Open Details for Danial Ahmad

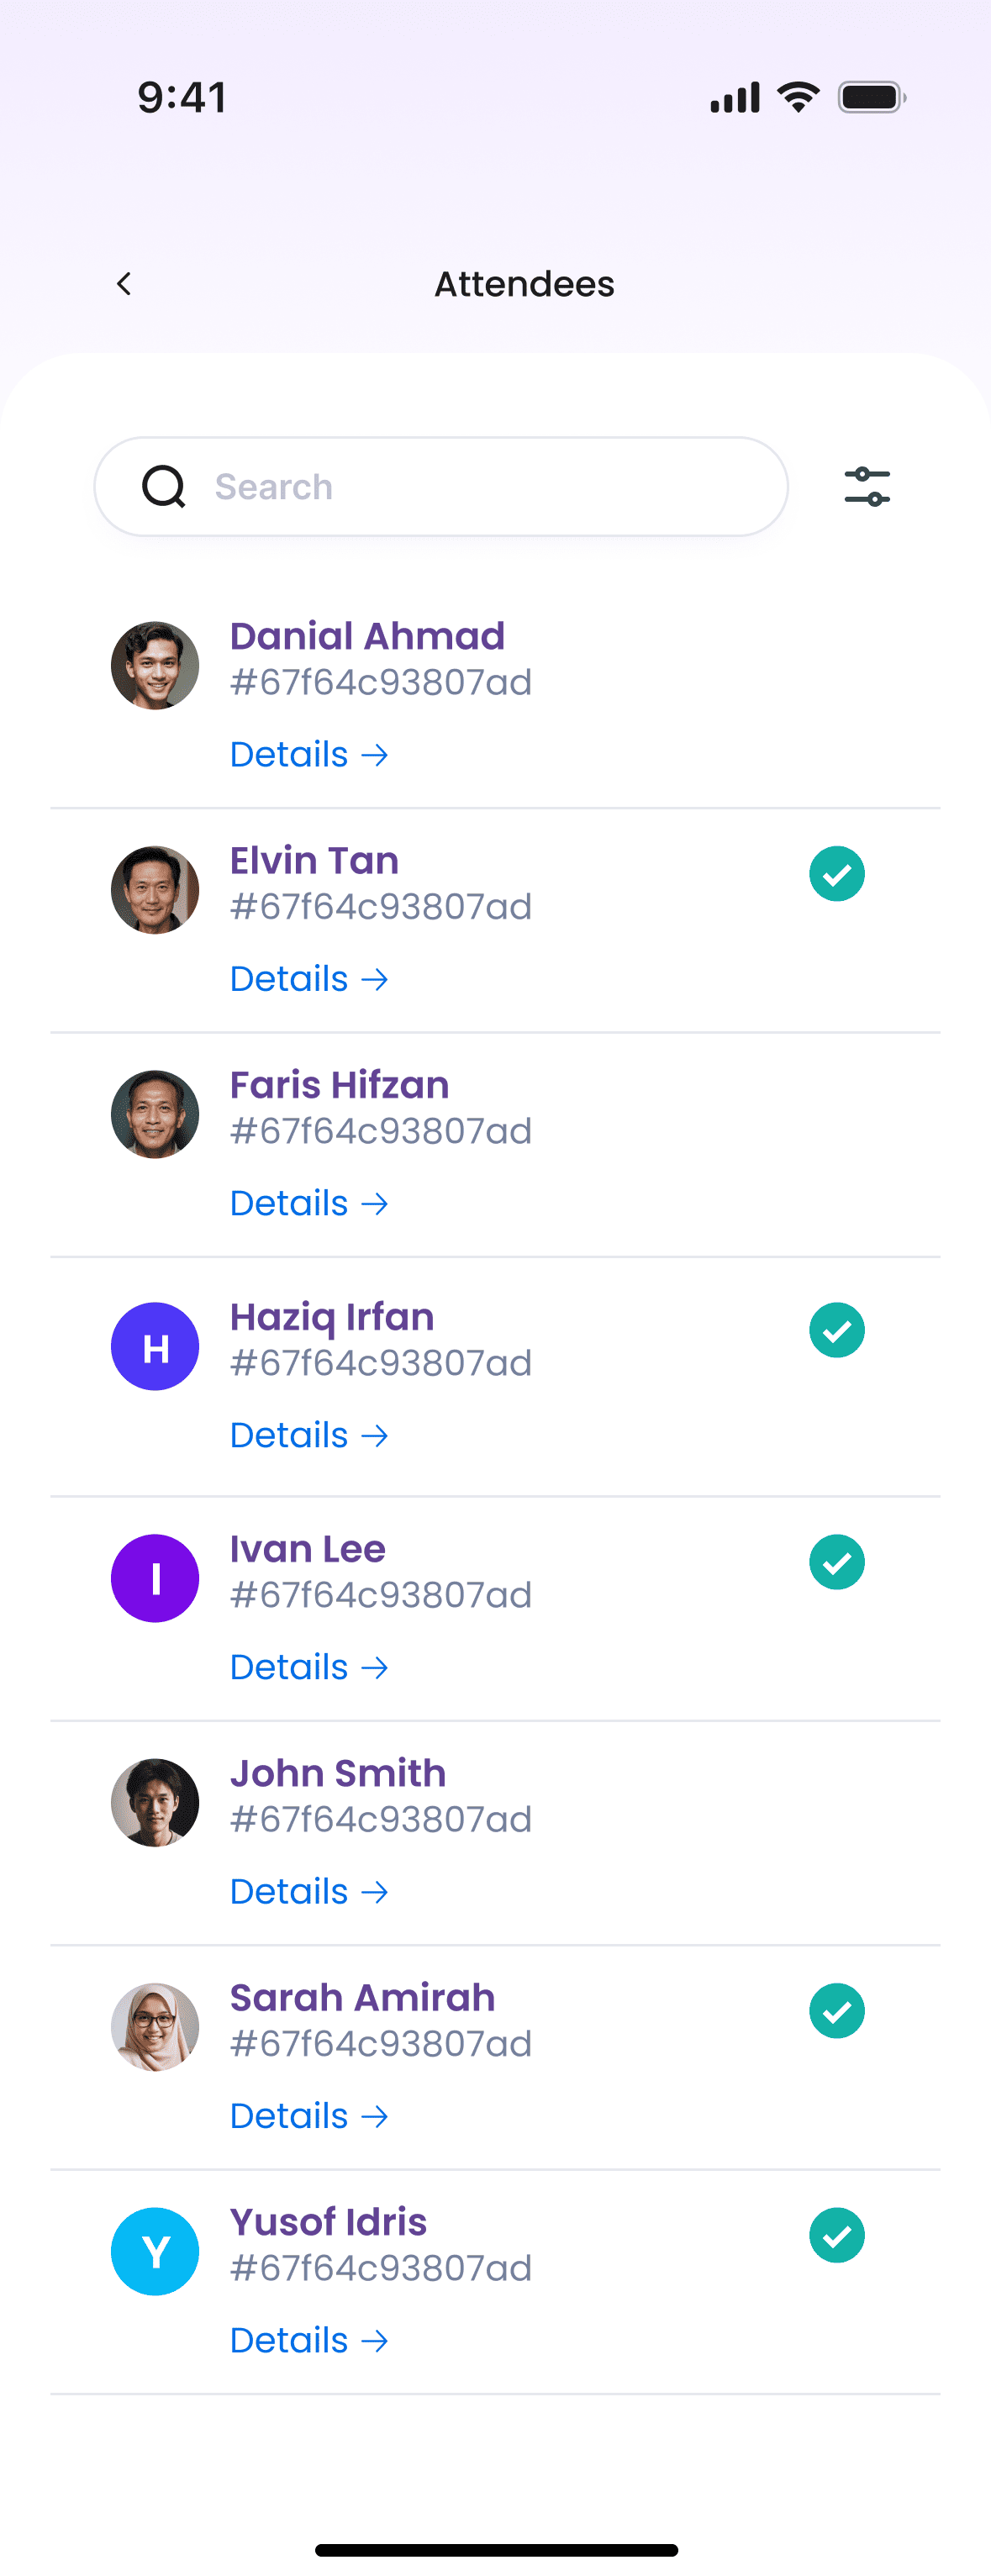tap(308, 754)
